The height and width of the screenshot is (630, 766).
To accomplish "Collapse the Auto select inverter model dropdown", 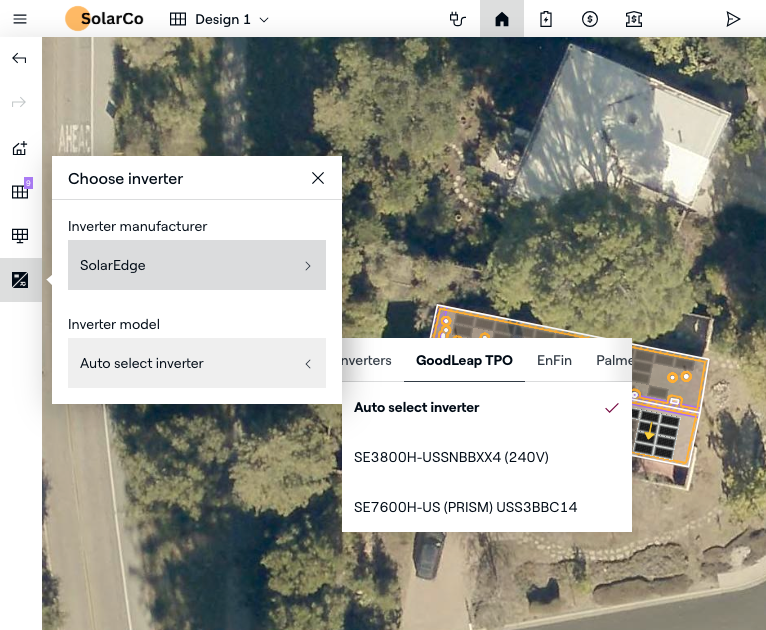I will point(197,363).
